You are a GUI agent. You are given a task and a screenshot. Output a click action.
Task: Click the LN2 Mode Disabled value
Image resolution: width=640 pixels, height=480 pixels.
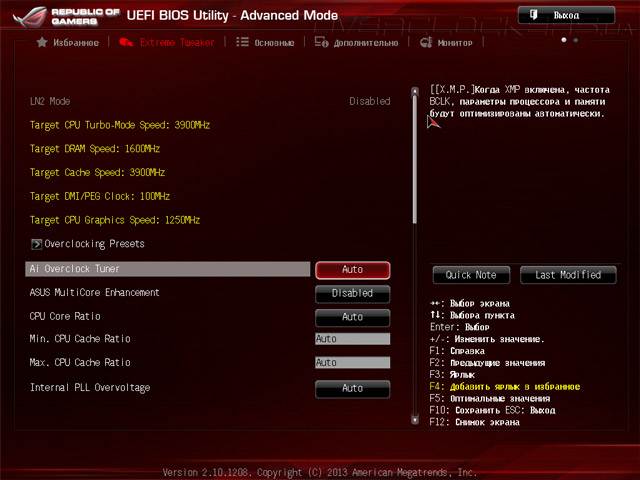370,101
